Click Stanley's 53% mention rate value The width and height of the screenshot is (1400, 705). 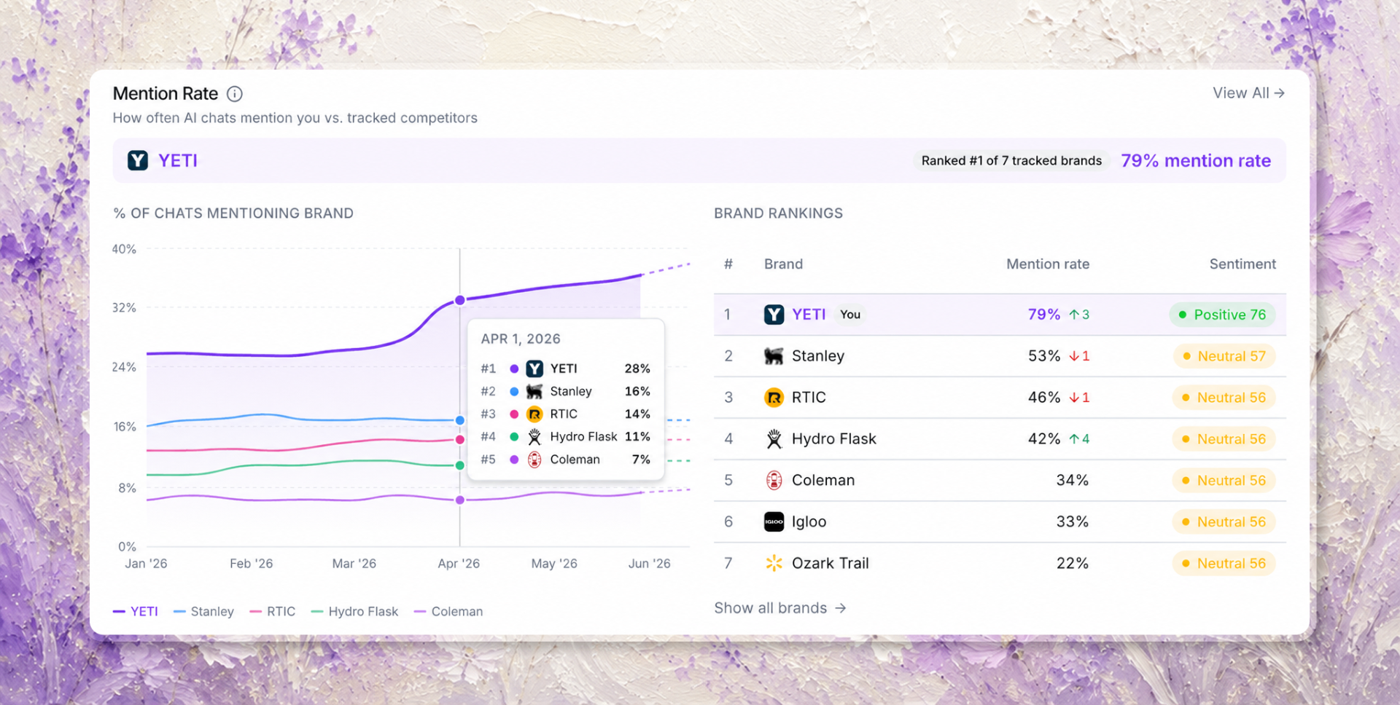[x=1044, y=356]
